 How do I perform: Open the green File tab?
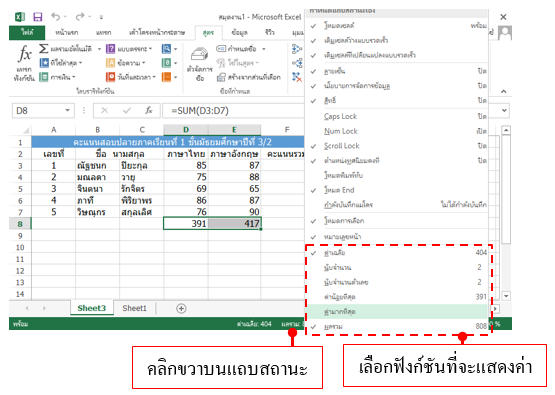[x=27, y=33]
